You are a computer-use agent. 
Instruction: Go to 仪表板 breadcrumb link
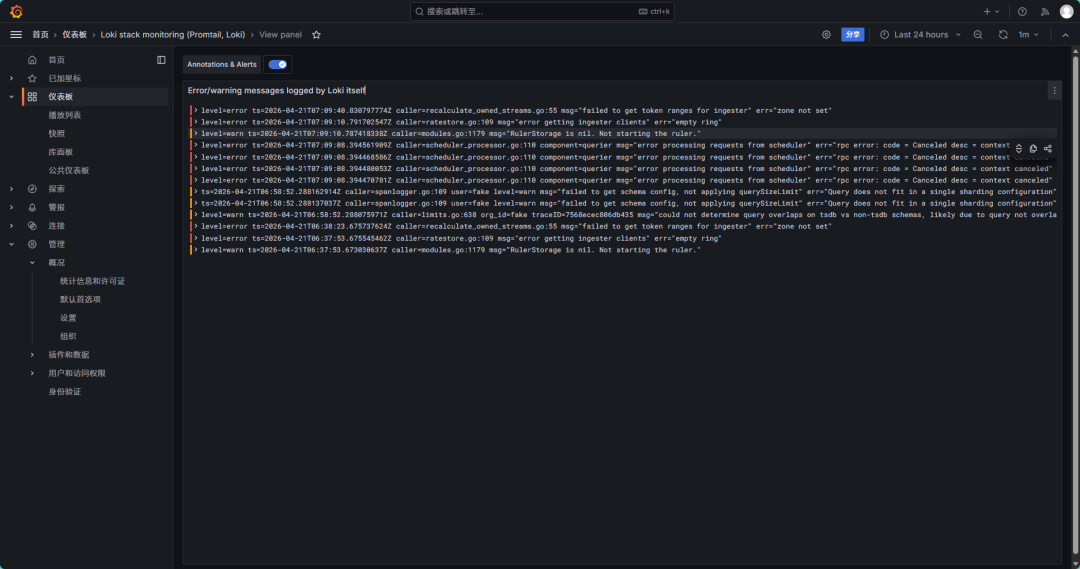[74, 34]
